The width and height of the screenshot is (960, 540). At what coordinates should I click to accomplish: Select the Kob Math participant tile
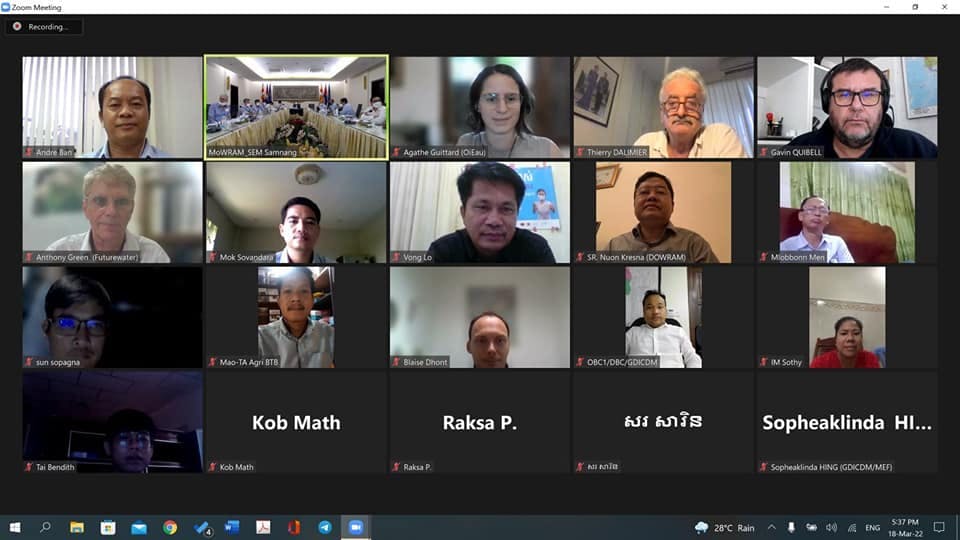(296, 422)
